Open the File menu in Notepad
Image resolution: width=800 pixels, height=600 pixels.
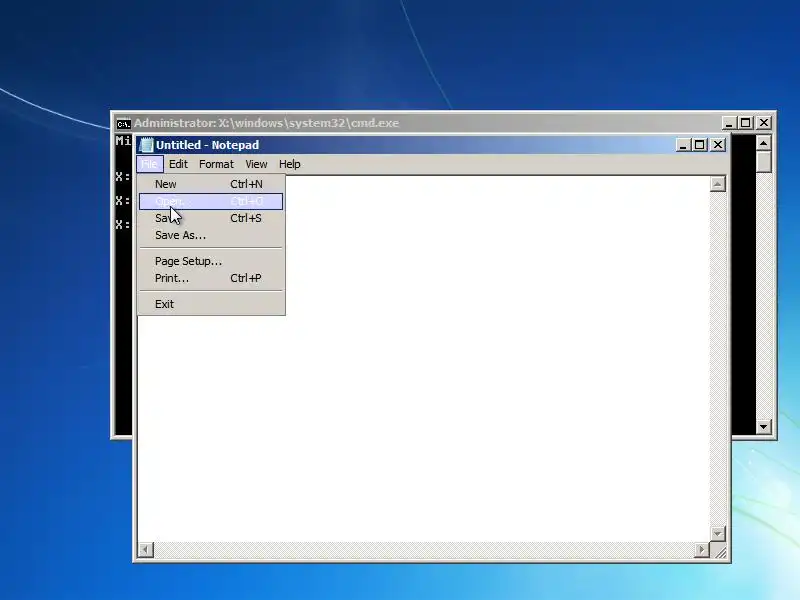tap(149, 164)
